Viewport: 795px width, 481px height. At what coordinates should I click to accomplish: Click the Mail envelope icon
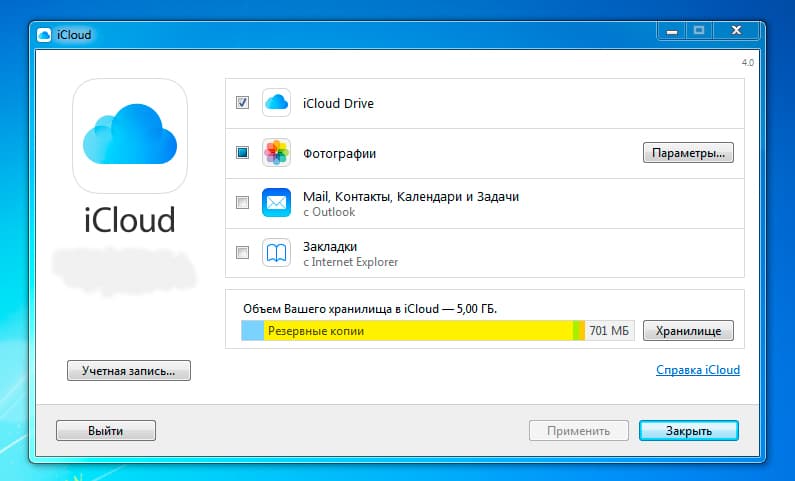276,202
